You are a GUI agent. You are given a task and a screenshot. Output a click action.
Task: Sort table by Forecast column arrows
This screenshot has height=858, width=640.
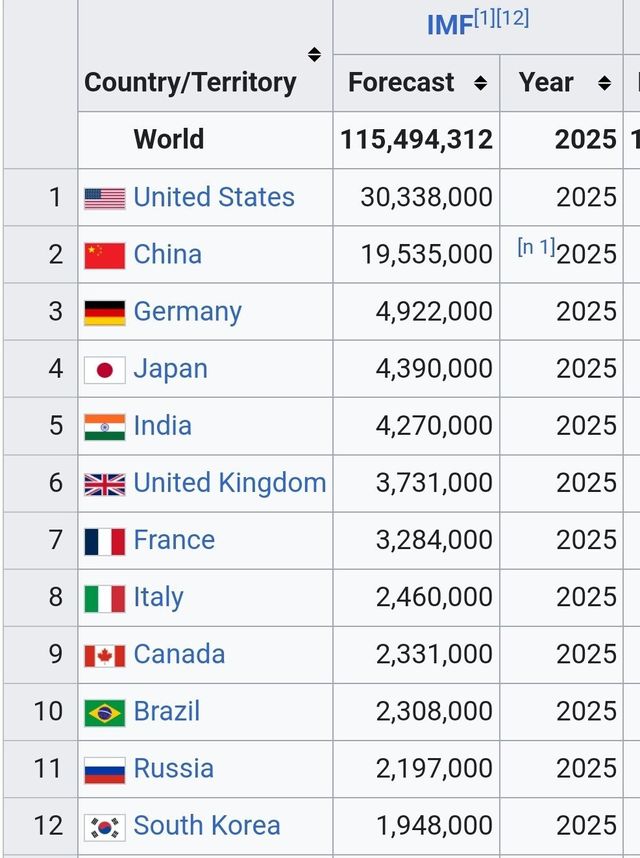tap(480, 83)
